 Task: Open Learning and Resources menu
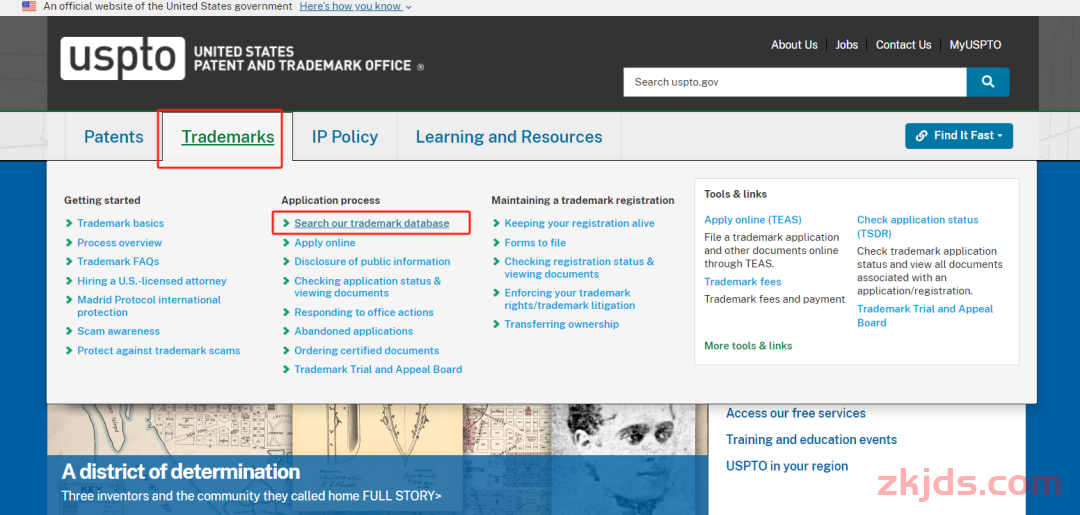point(509,136)
